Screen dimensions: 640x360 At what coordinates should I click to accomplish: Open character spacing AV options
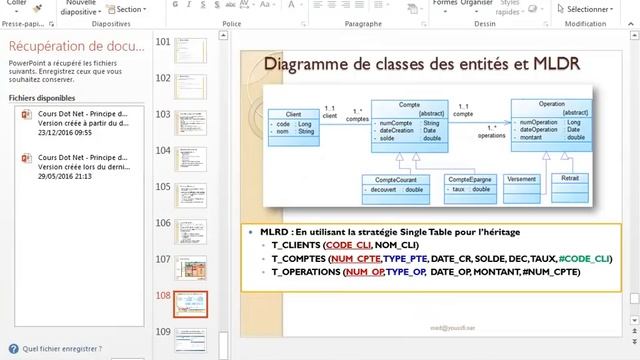[x=246, y=4]
